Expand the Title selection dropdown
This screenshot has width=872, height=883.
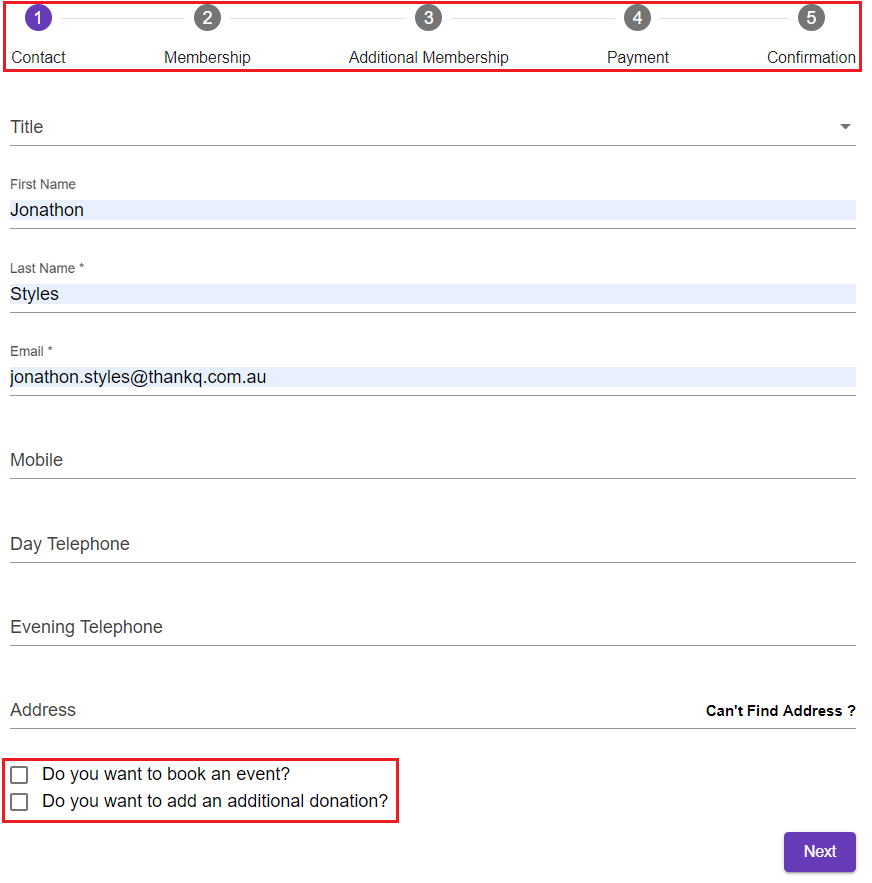tap(845, 126)
